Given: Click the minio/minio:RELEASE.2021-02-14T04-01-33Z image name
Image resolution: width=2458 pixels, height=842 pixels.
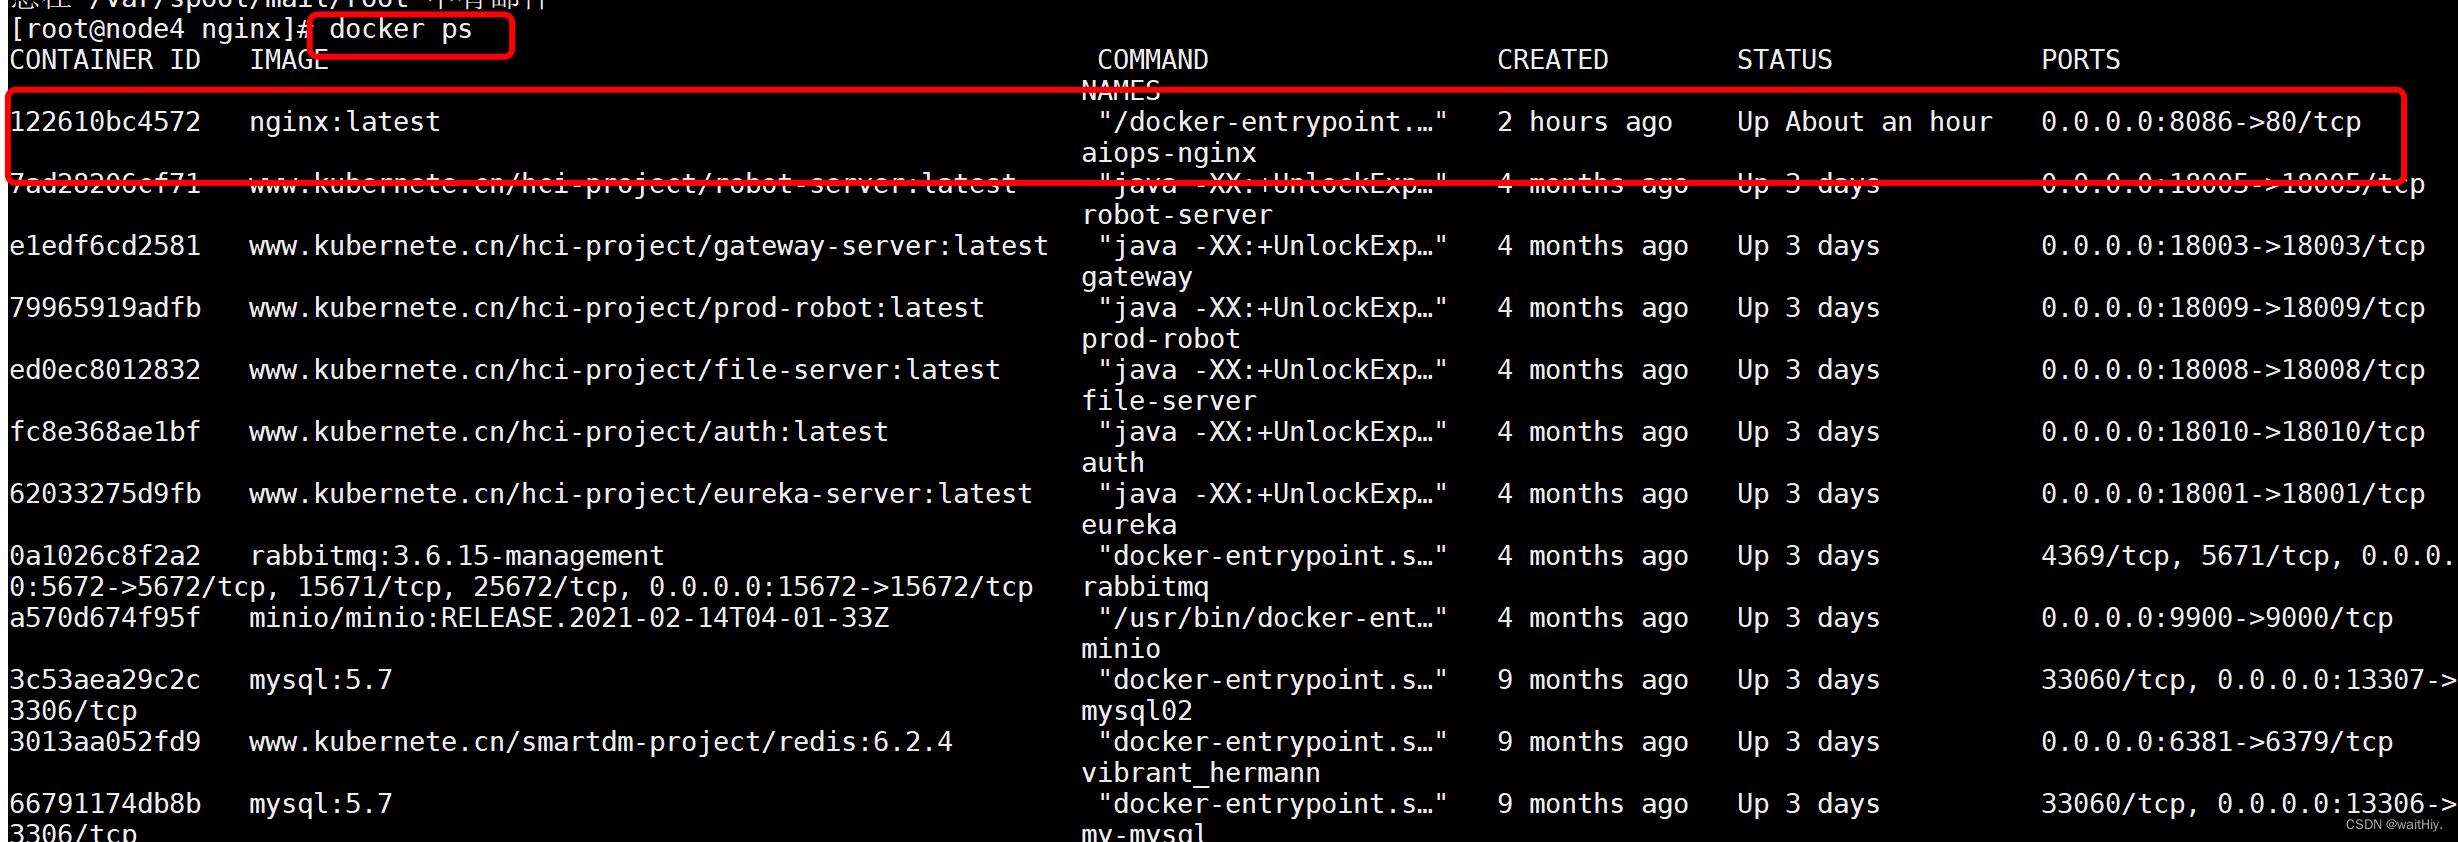Looking at the screenshot, I should (x=569, y=618).
